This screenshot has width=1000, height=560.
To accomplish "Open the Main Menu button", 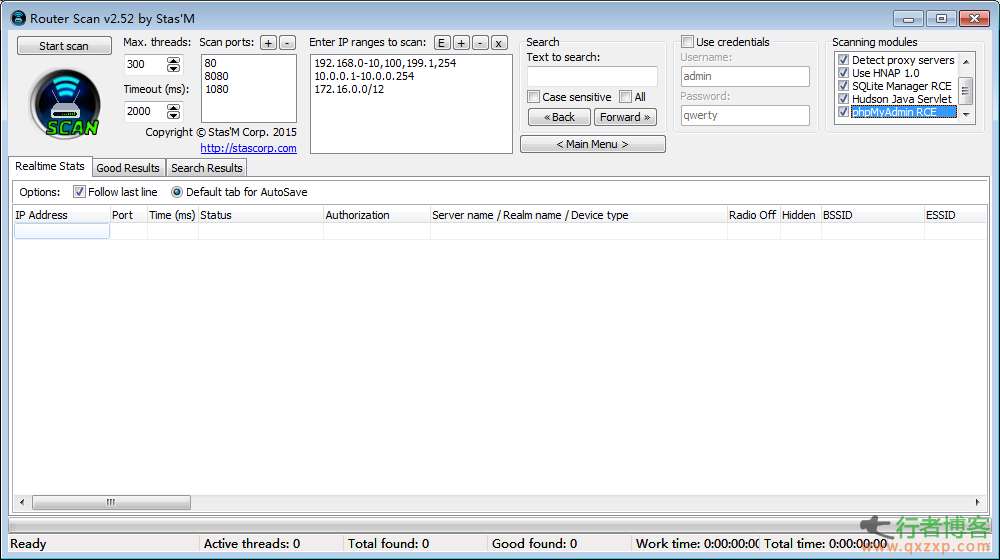I will [592, 144].
